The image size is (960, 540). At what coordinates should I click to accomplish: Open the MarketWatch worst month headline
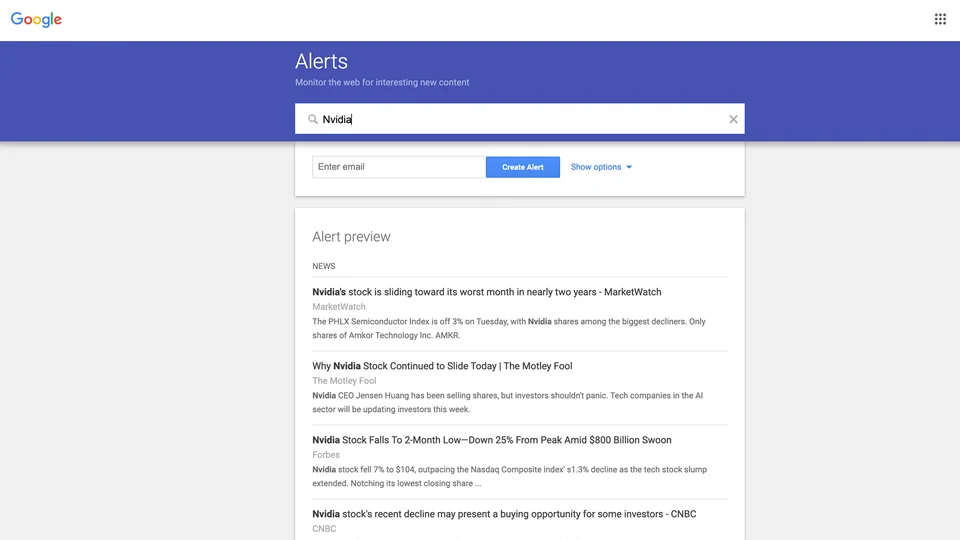tap(487, 292)
